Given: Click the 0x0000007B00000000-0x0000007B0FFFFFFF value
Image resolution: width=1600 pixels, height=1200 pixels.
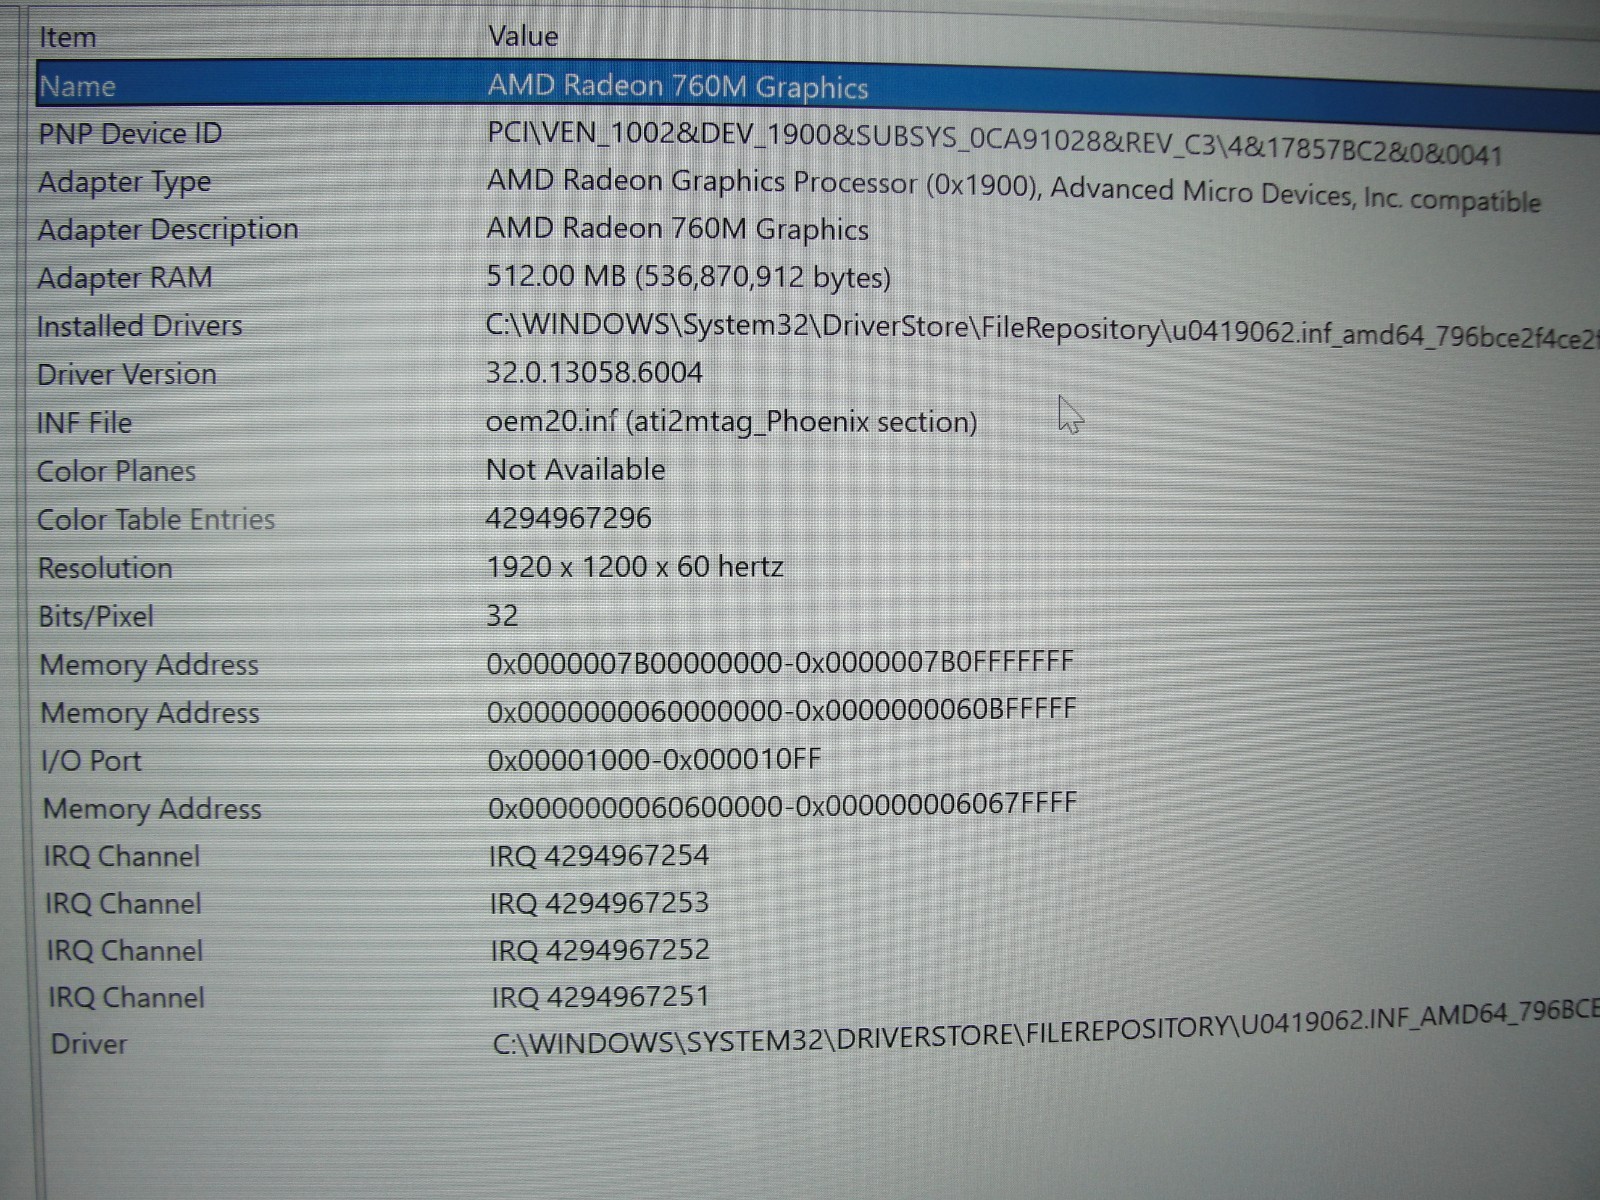Looking at the screenshot, I should pyautogui.click(x=780, y=662).
